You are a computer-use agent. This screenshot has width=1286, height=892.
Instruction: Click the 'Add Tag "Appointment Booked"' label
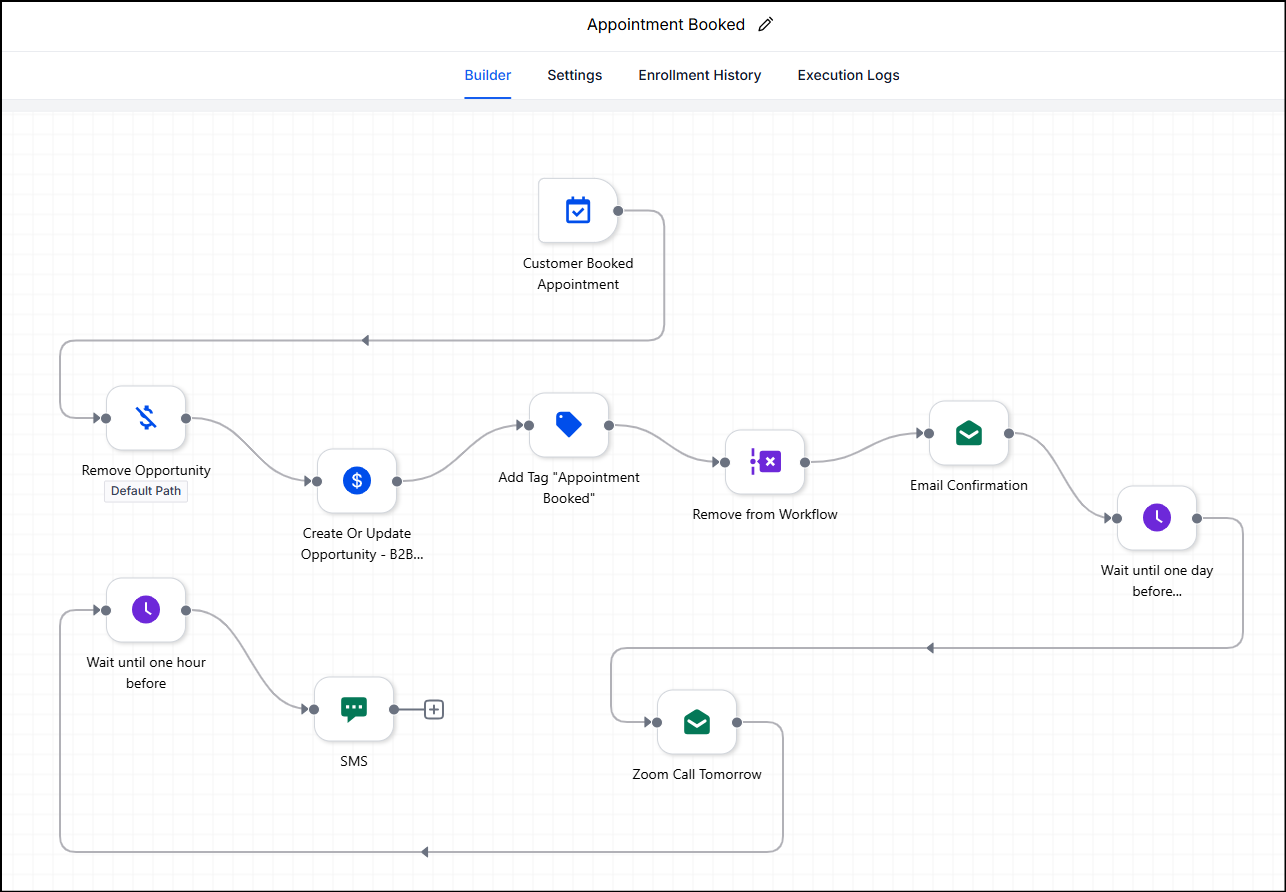pyautogui.click(x=569, y=488)
